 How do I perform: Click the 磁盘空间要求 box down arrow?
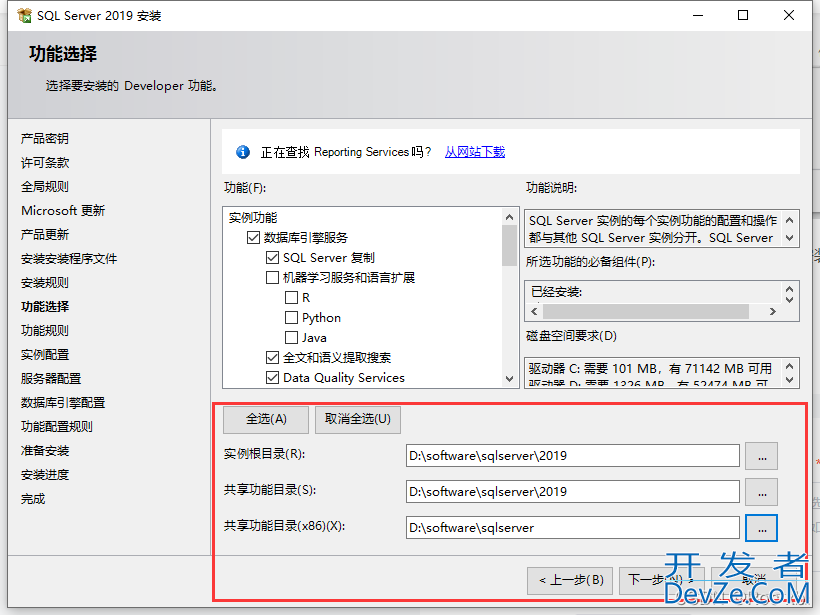790,380
